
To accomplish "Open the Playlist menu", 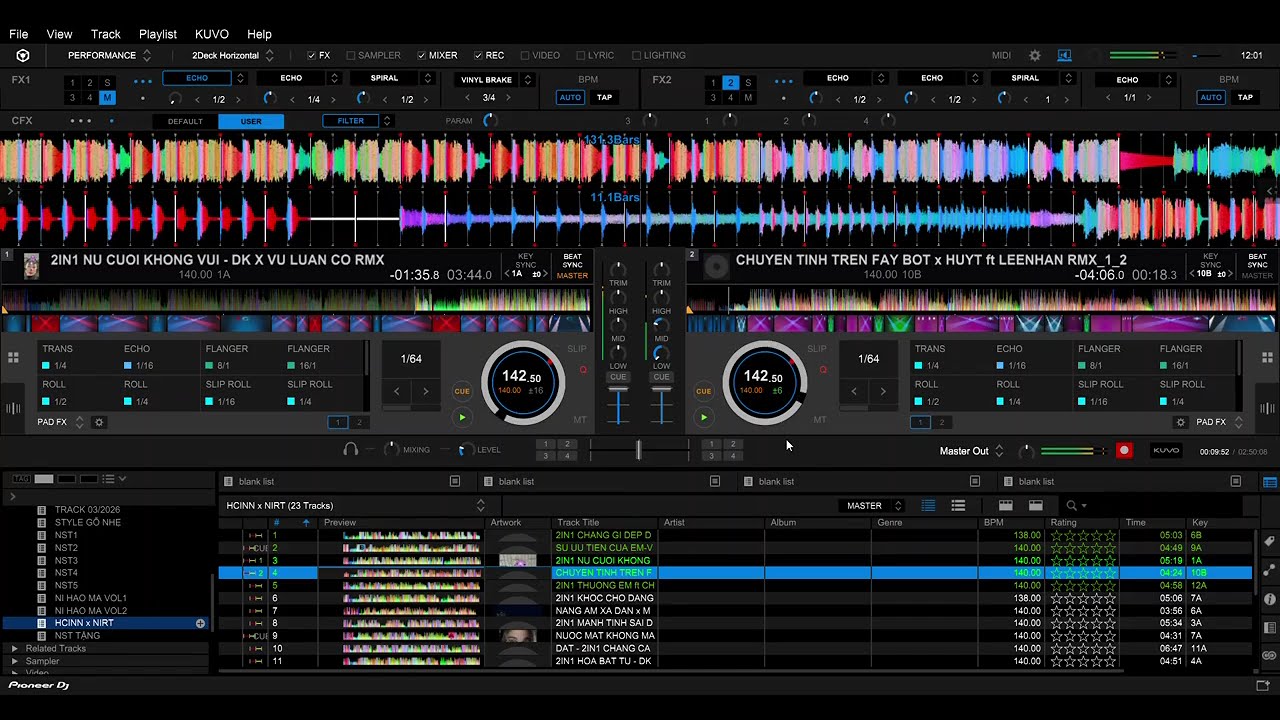I will 158,34.
